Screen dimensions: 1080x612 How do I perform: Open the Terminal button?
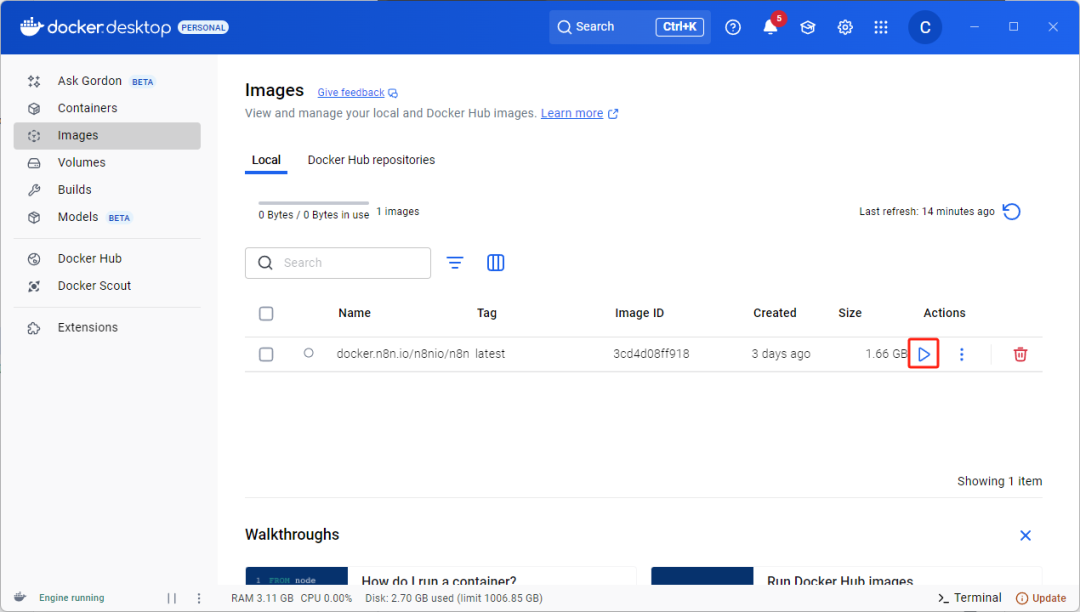pyautogui.click(x=969, y=598)
